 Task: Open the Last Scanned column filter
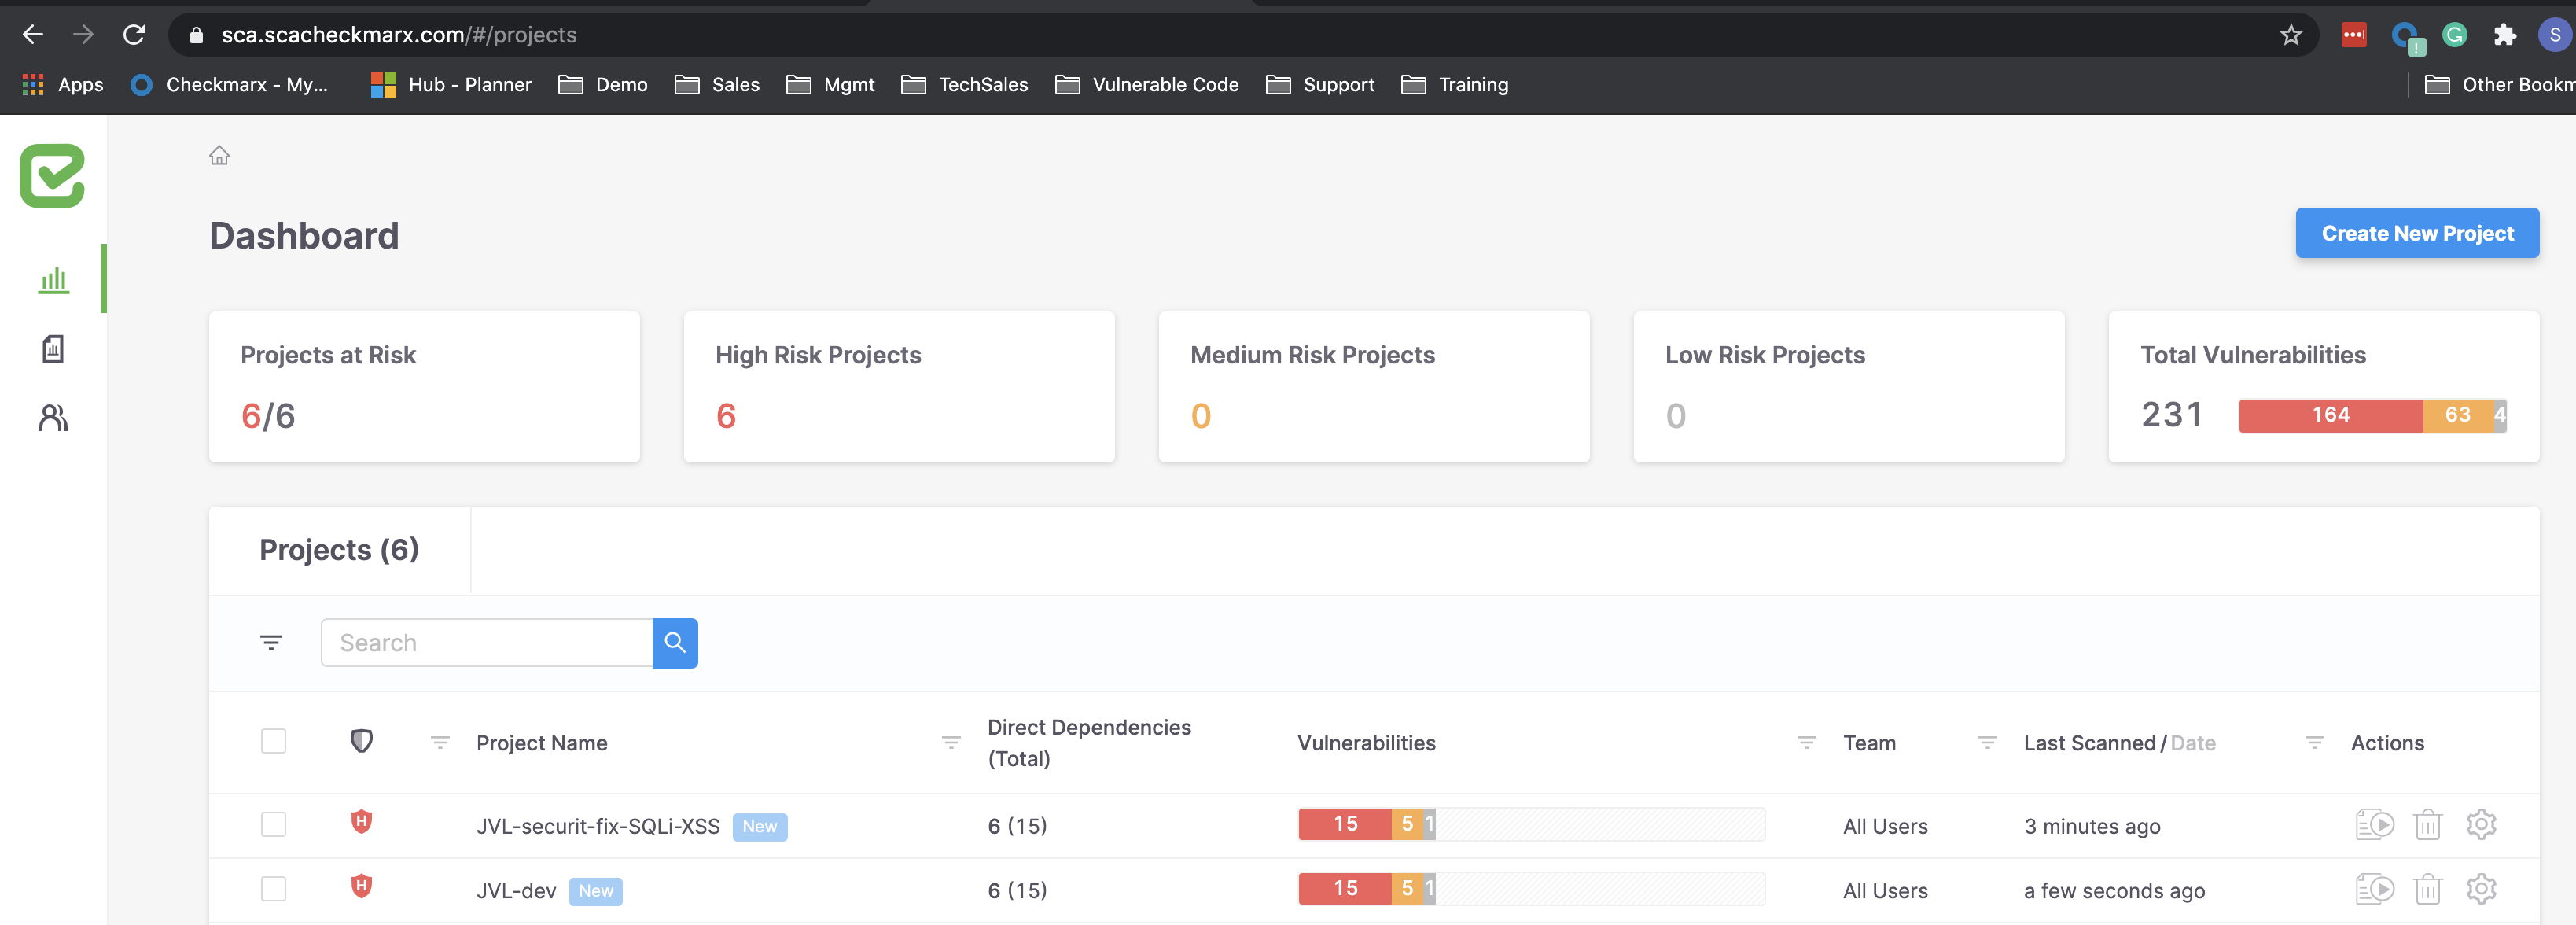click(x=2314, y=743)
